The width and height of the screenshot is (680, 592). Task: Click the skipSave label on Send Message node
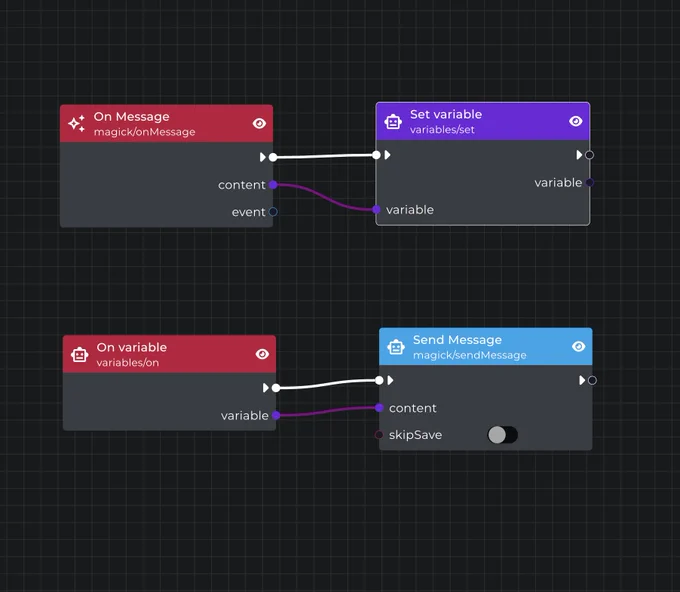(x=415, y=435)
